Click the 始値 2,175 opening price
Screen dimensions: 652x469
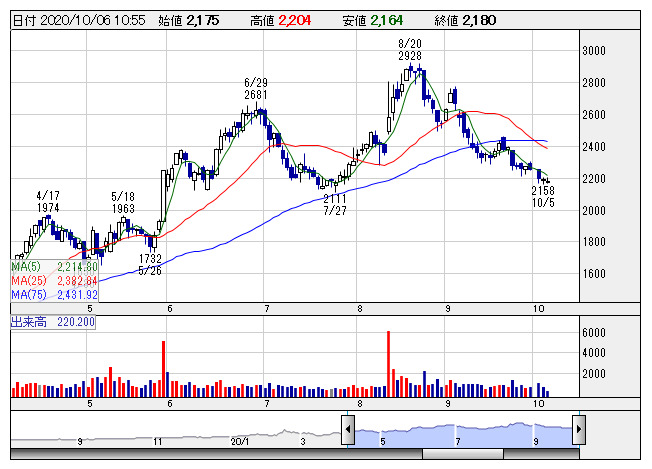[x=188, y=20]
